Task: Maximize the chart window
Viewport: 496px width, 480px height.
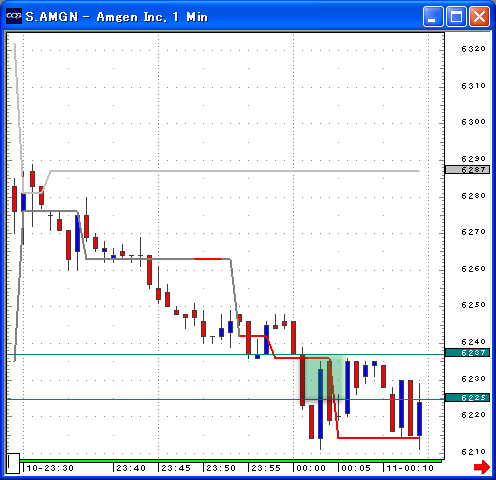Action: (x=456, y=16)
